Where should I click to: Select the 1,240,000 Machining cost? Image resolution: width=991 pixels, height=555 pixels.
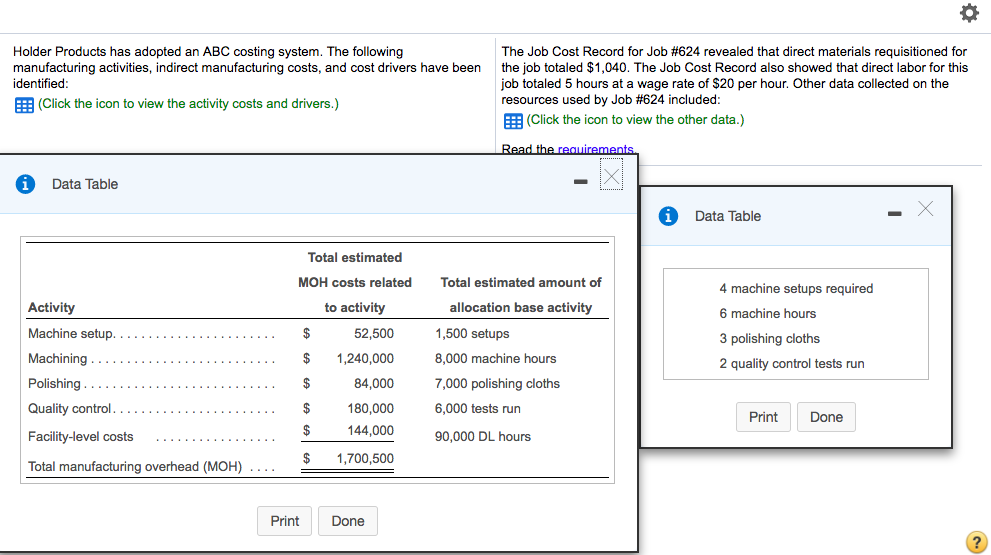[365, 358]
